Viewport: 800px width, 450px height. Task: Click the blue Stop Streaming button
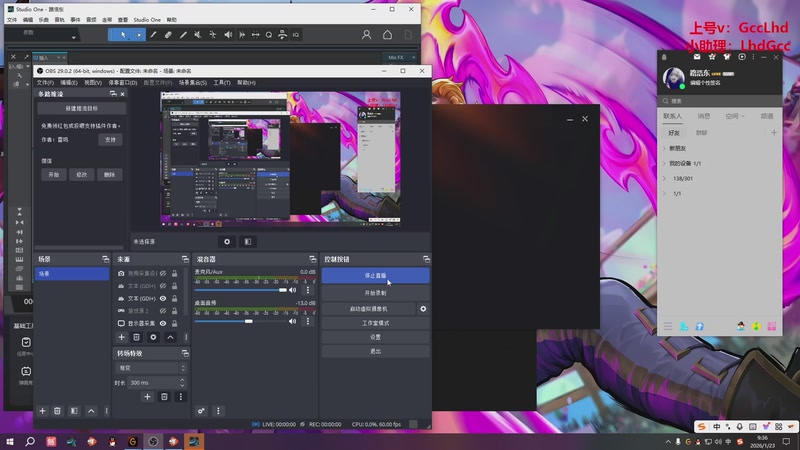pyautogui.click(x=376, y=276)
